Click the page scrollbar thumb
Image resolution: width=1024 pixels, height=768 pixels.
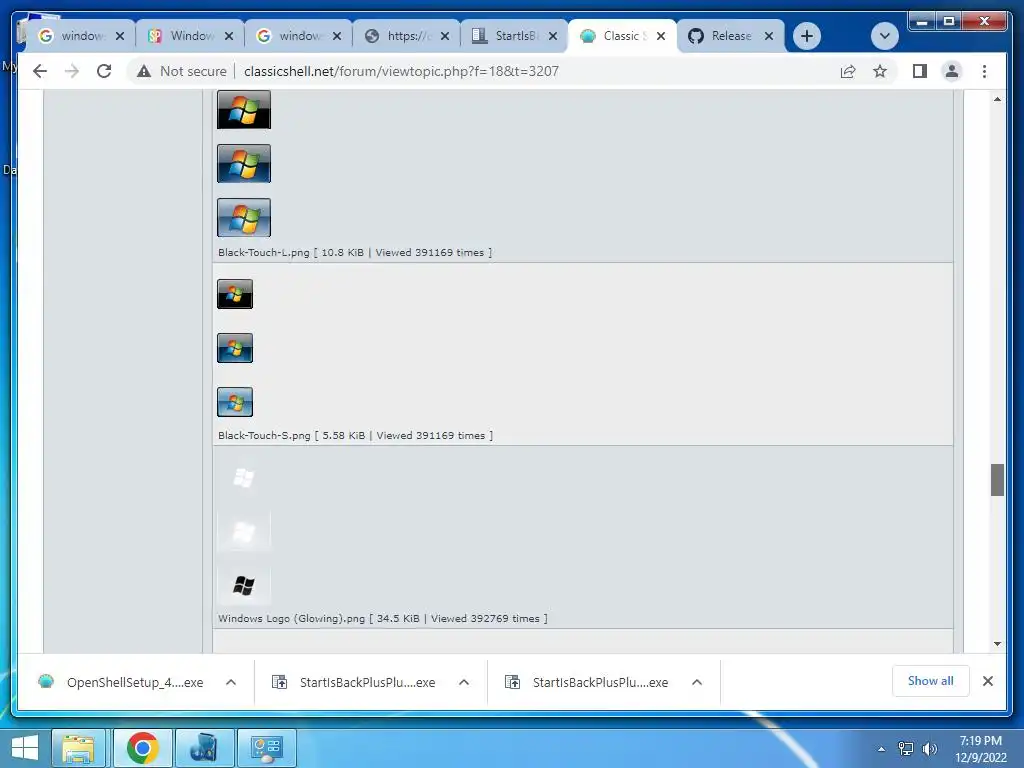[x=997, y=480]
